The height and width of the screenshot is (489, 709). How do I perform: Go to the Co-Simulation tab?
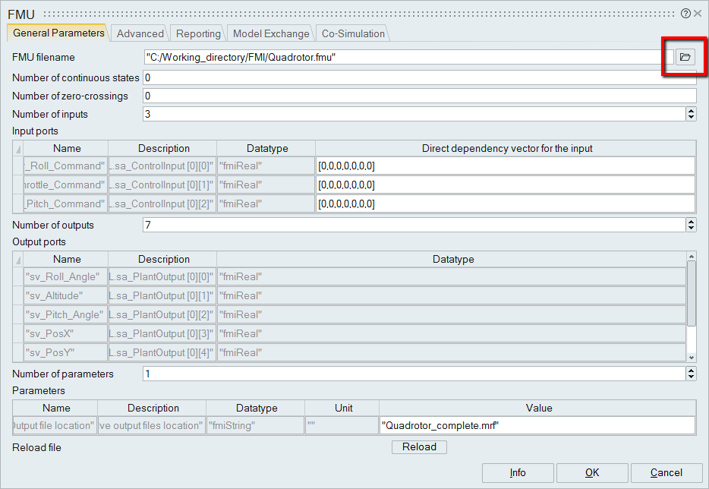(x=353, y=34)
